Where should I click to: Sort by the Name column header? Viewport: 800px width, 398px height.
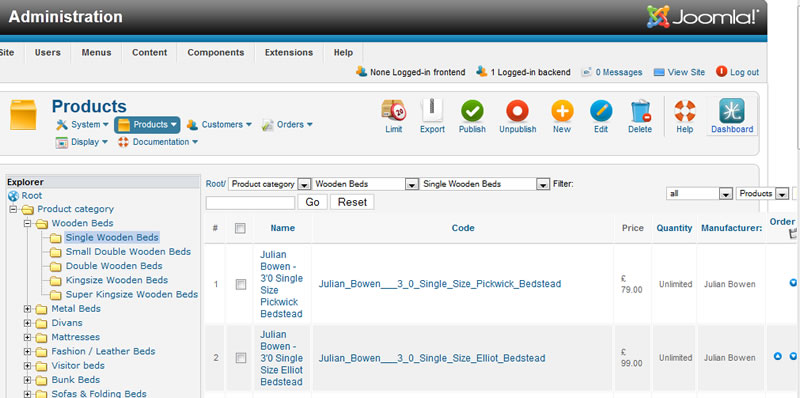(283, 228)
